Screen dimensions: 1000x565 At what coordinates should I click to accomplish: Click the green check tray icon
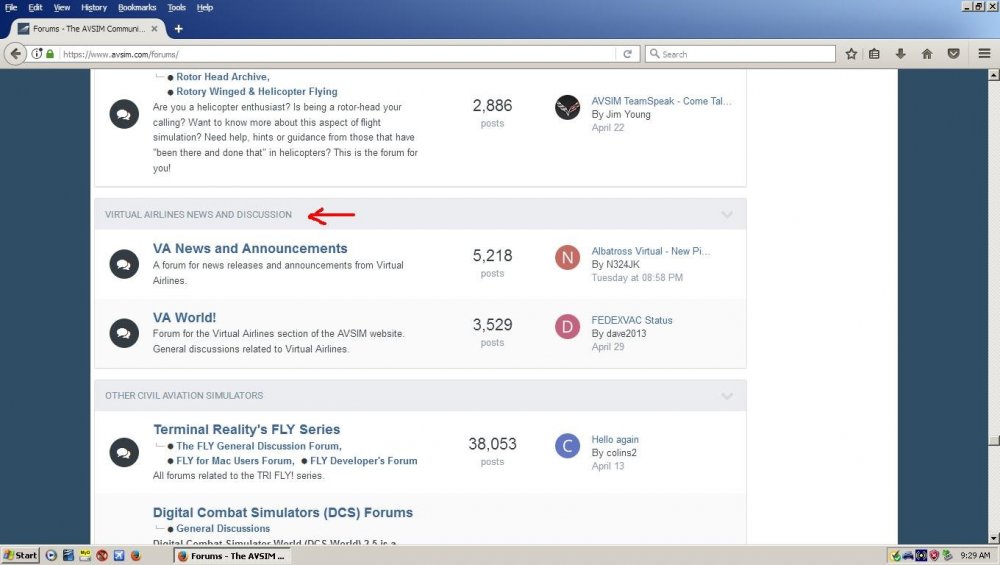click(896, 555)
